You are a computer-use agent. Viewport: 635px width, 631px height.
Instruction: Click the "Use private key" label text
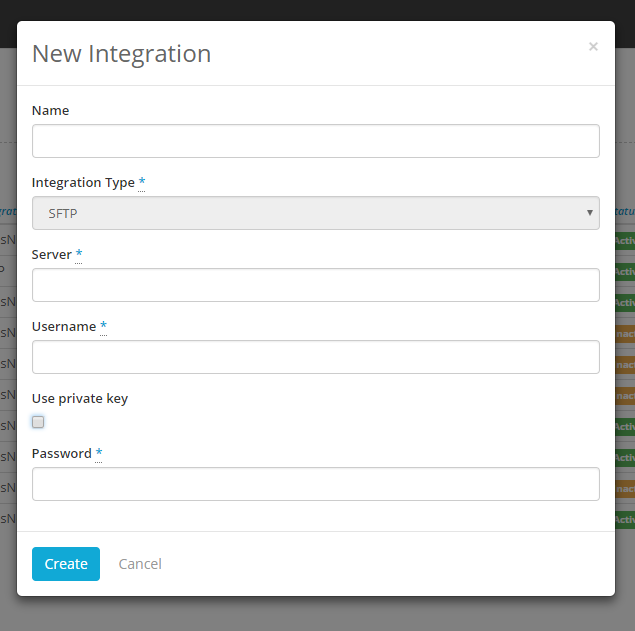[80, 398]
